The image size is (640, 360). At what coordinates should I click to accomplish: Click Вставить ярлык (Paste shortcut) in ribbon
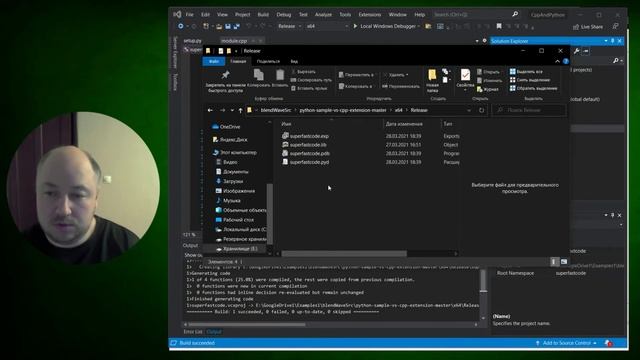pos(308,88)
